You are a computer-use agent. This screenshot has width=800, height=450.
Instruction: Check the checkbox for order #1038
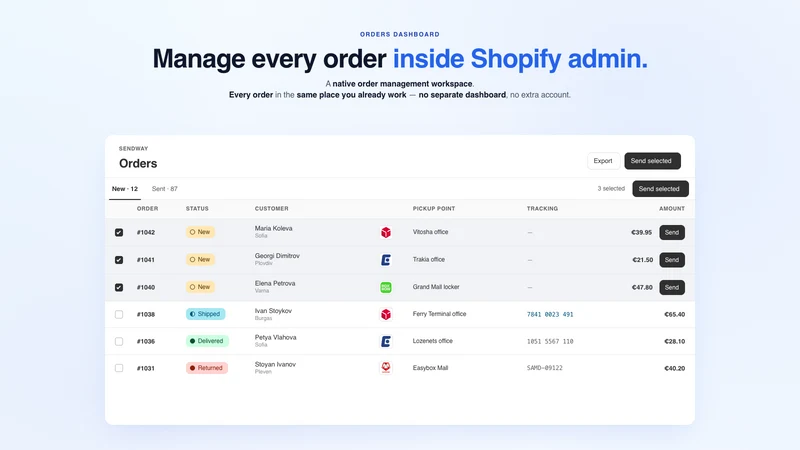pos(119,314)
